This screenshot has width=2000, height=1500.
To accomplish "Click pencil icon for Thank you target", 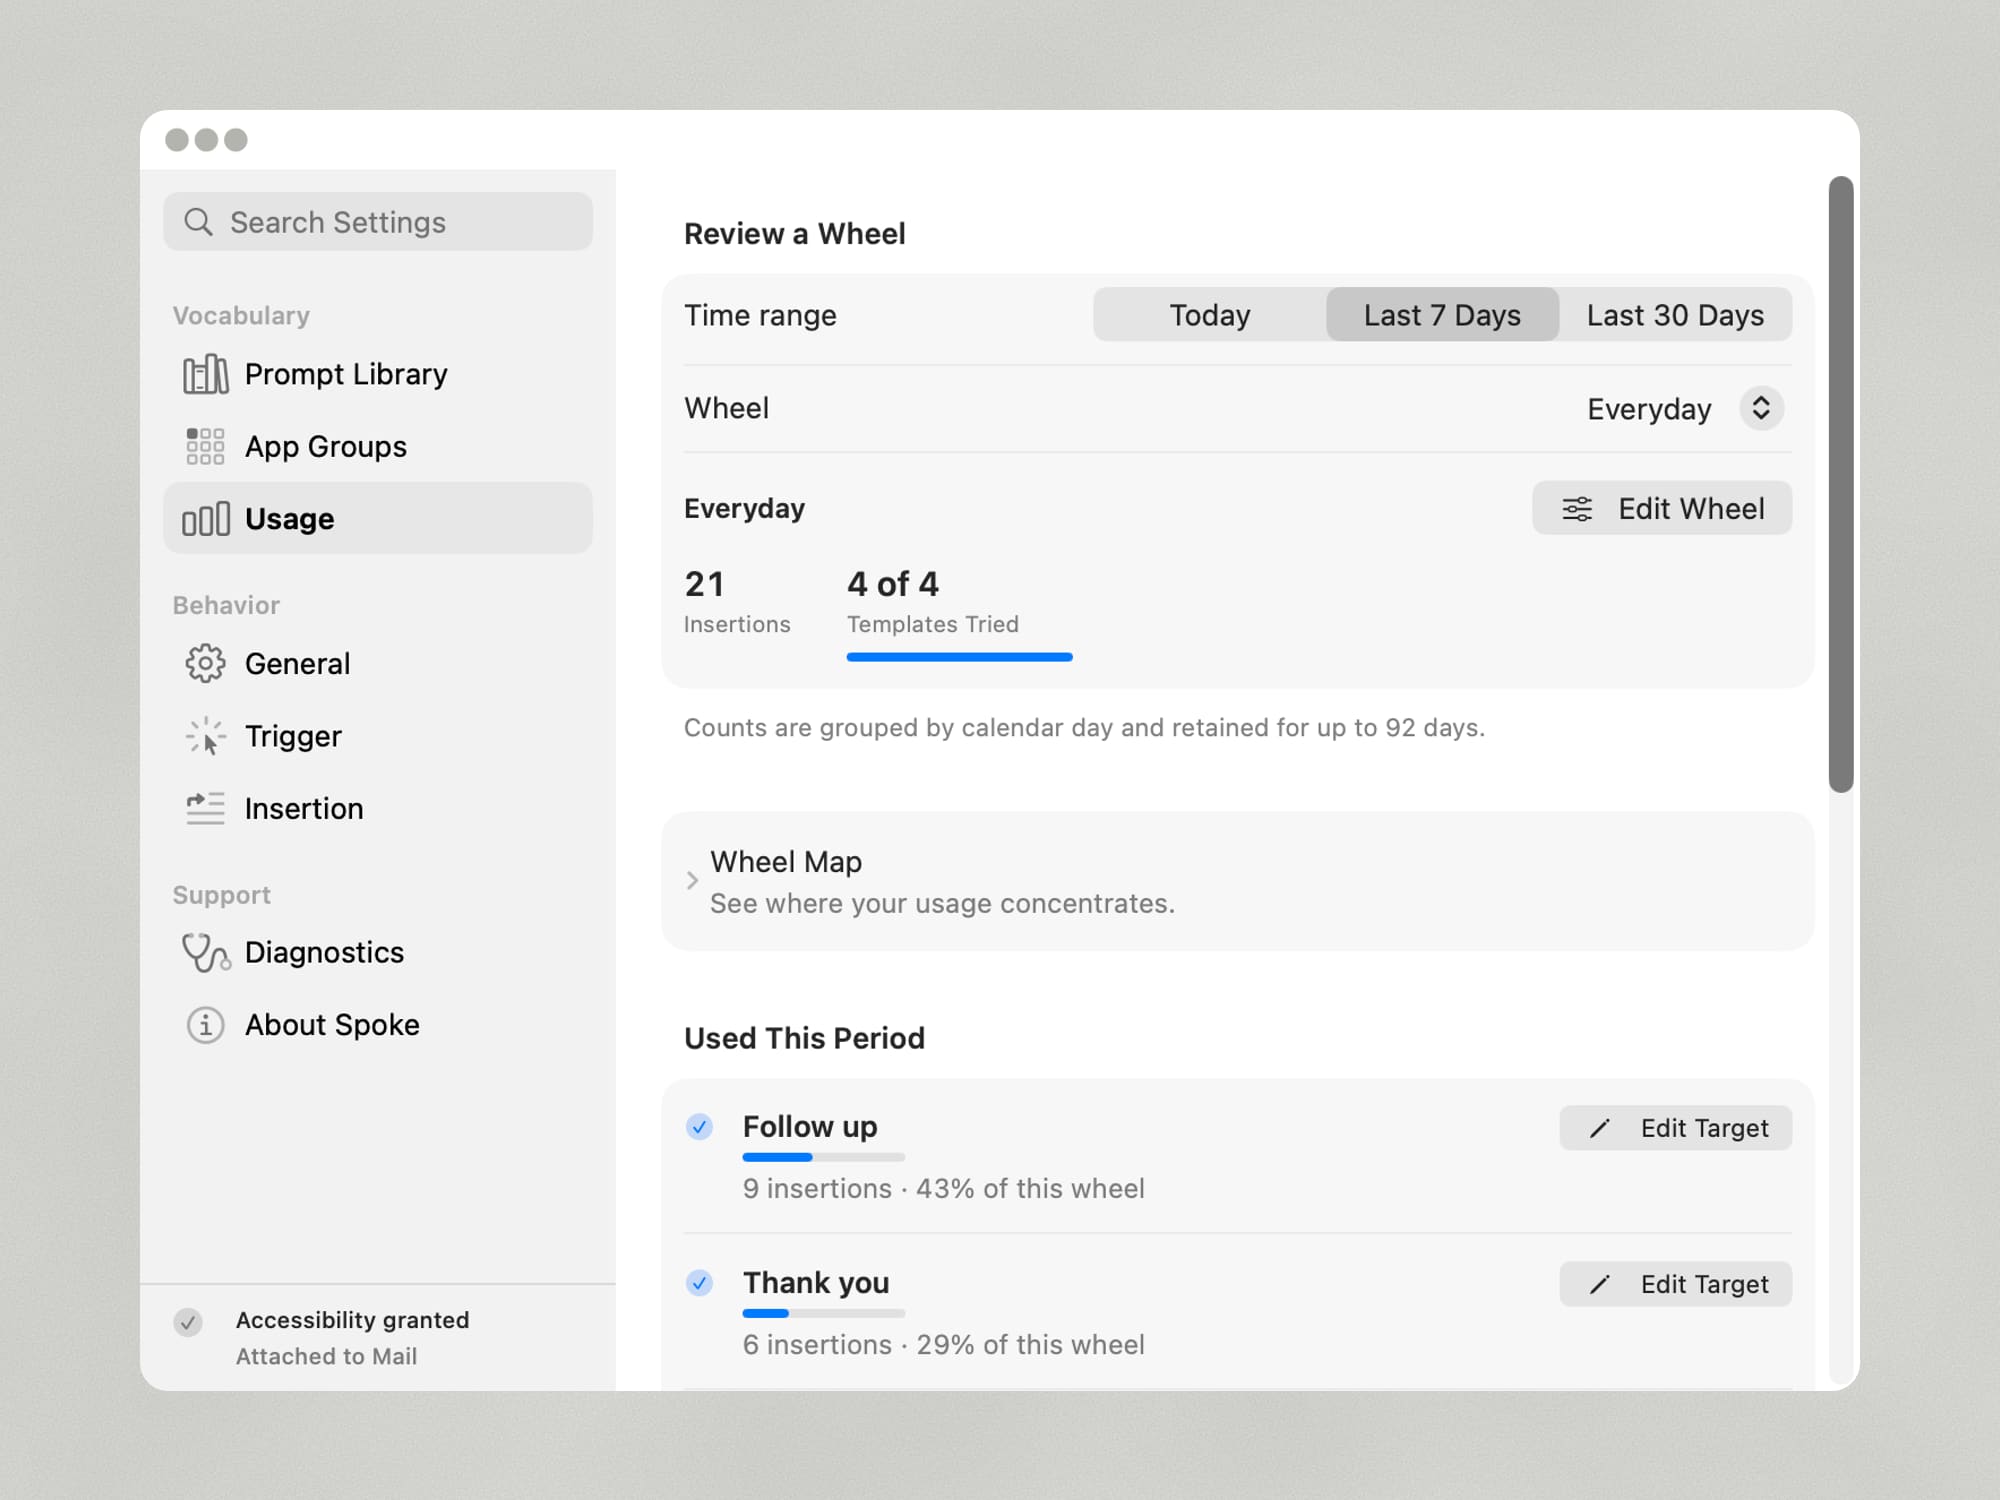I will (1599, 1285).
